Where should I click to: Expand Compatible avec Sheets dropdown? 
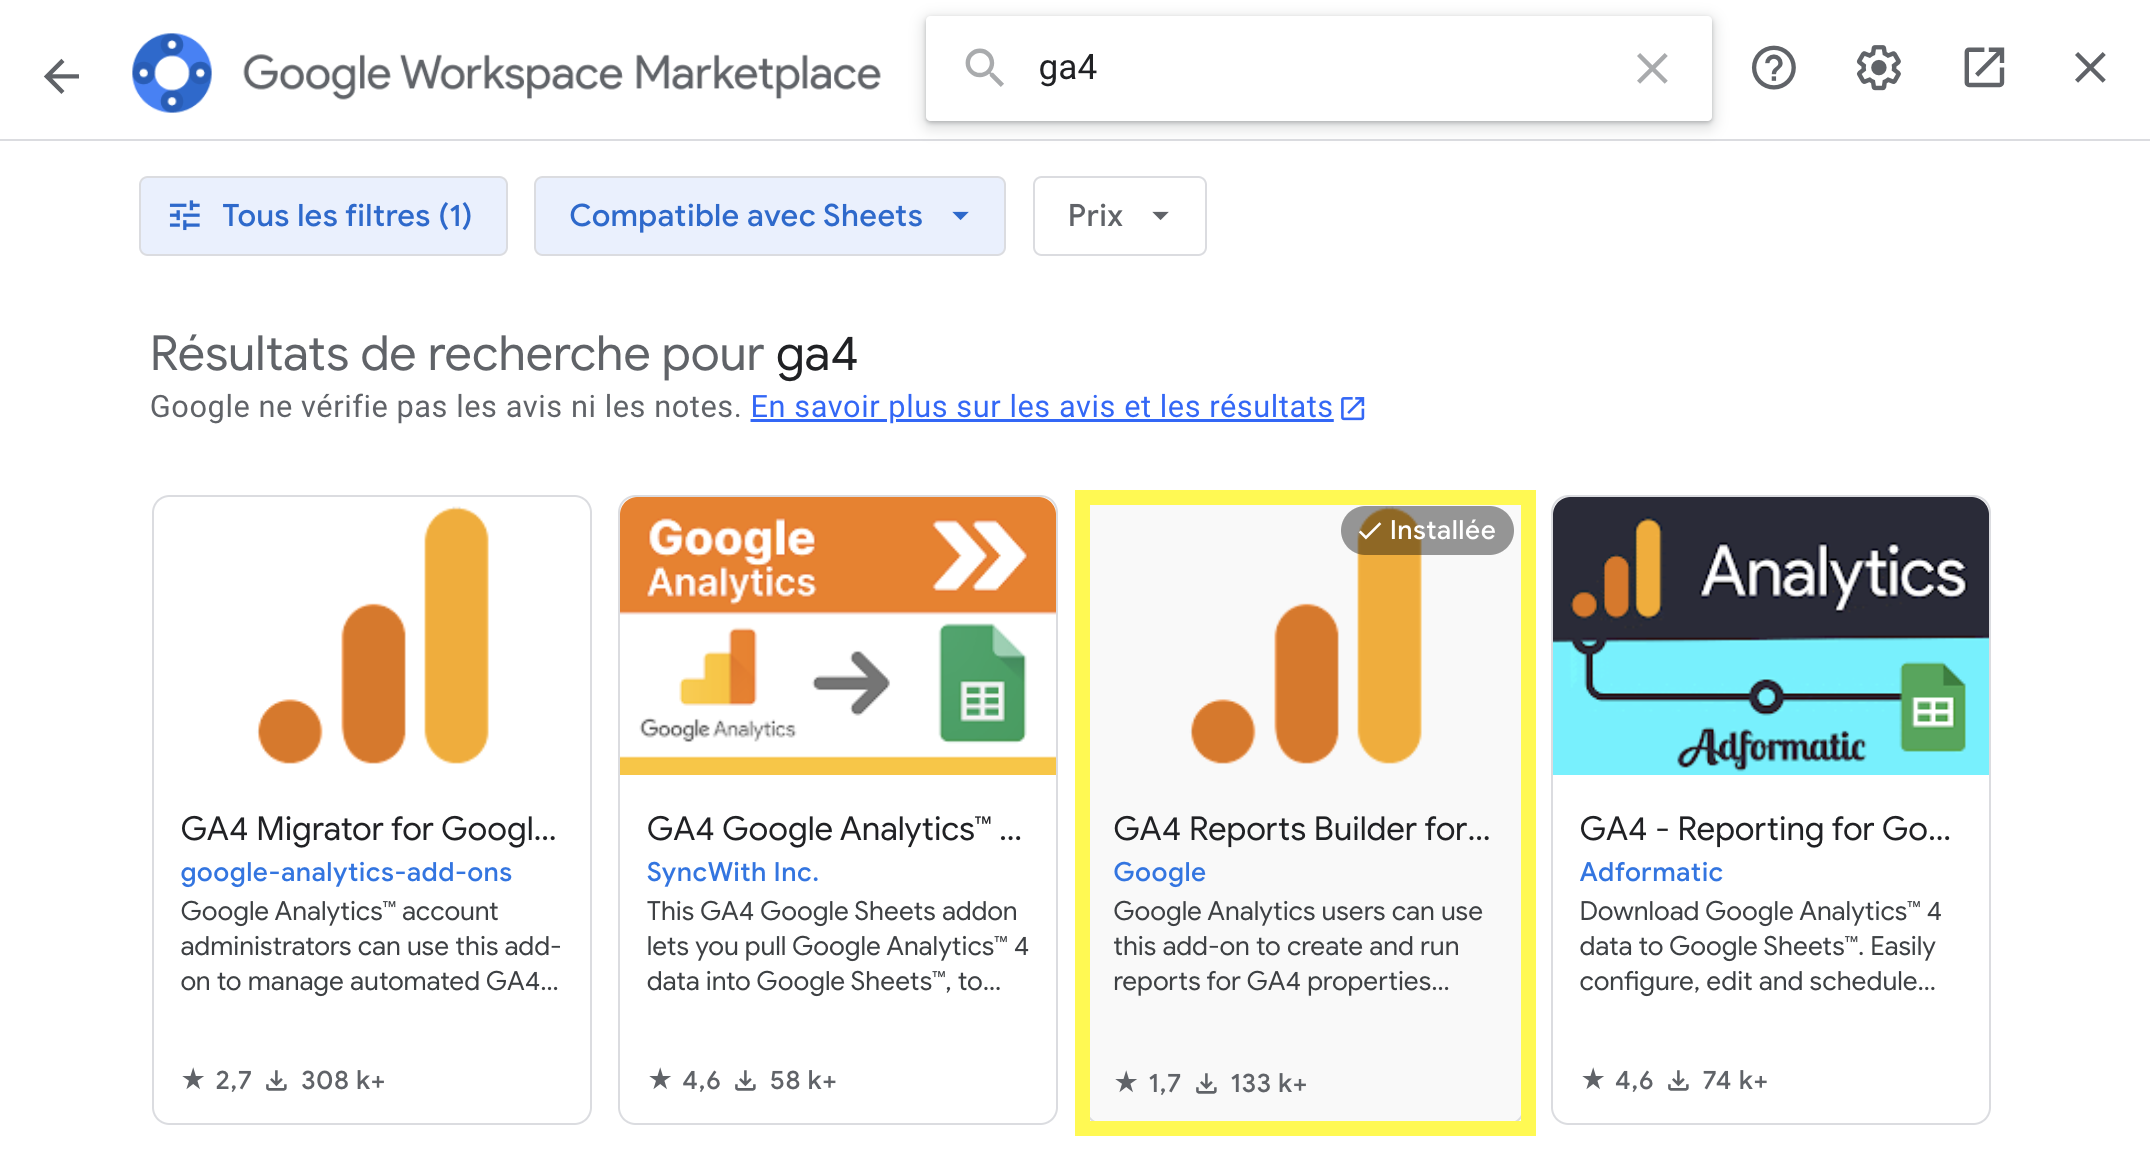(769, 216)
